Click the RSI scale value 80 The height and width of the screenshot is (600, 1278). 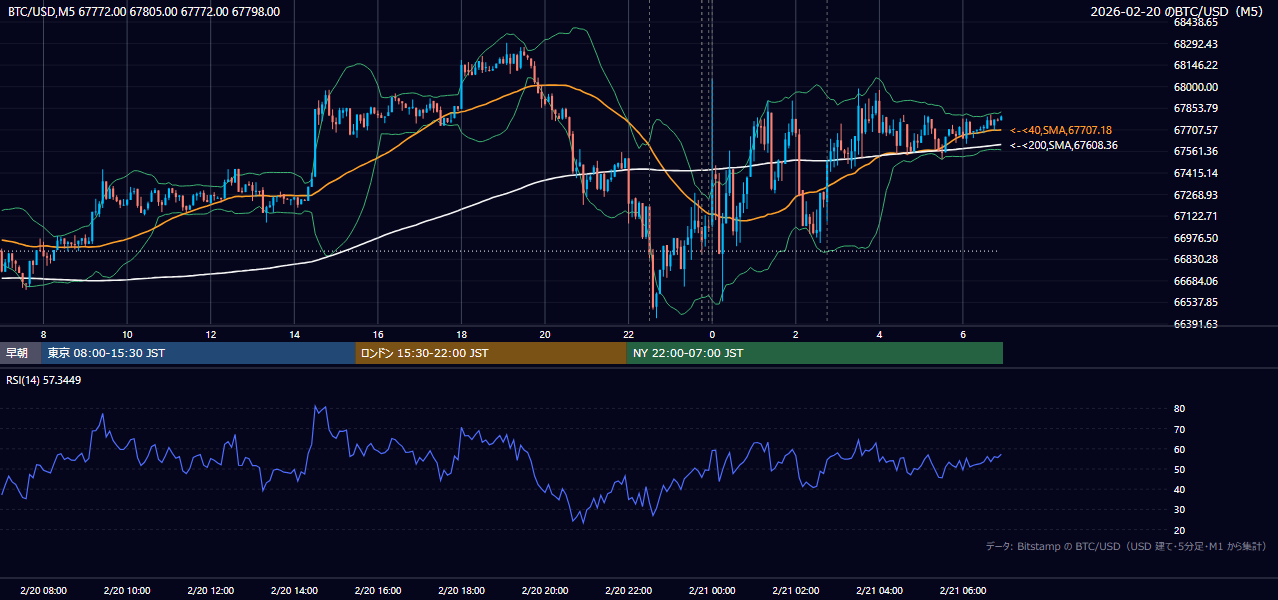coord(1179,409)
